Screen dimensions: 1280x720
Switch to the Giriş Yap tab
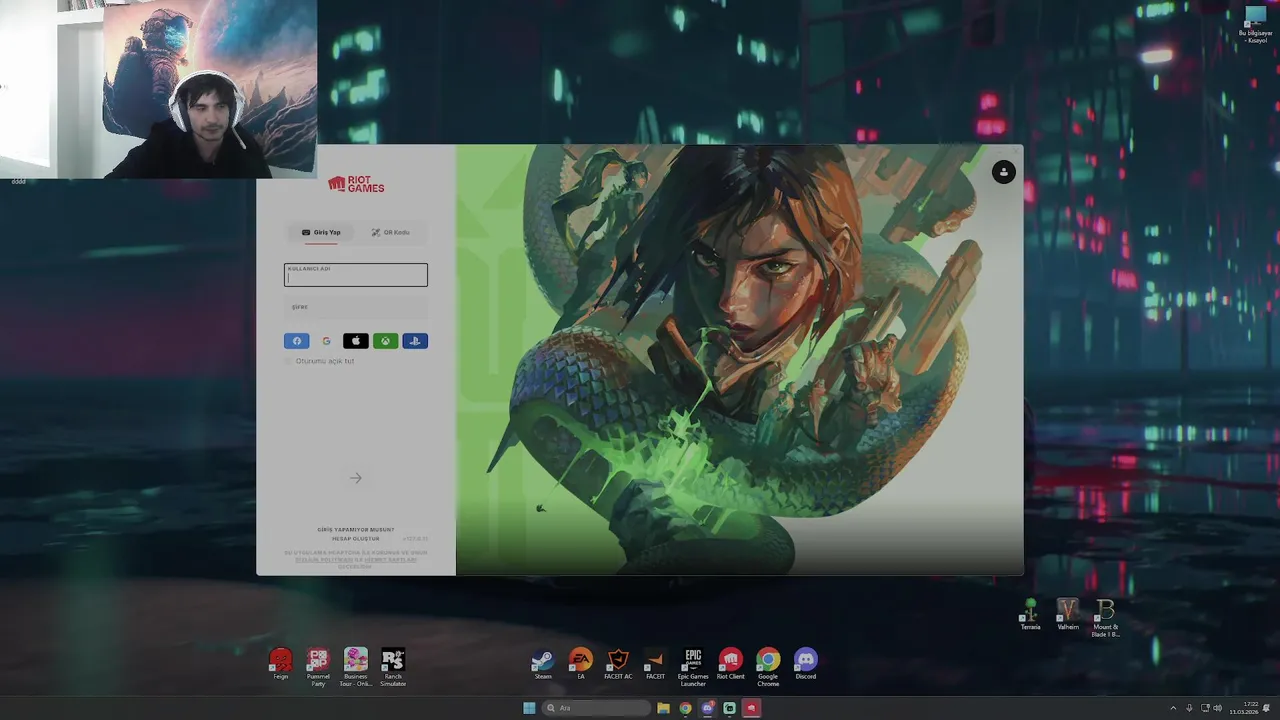click(321, 232)
